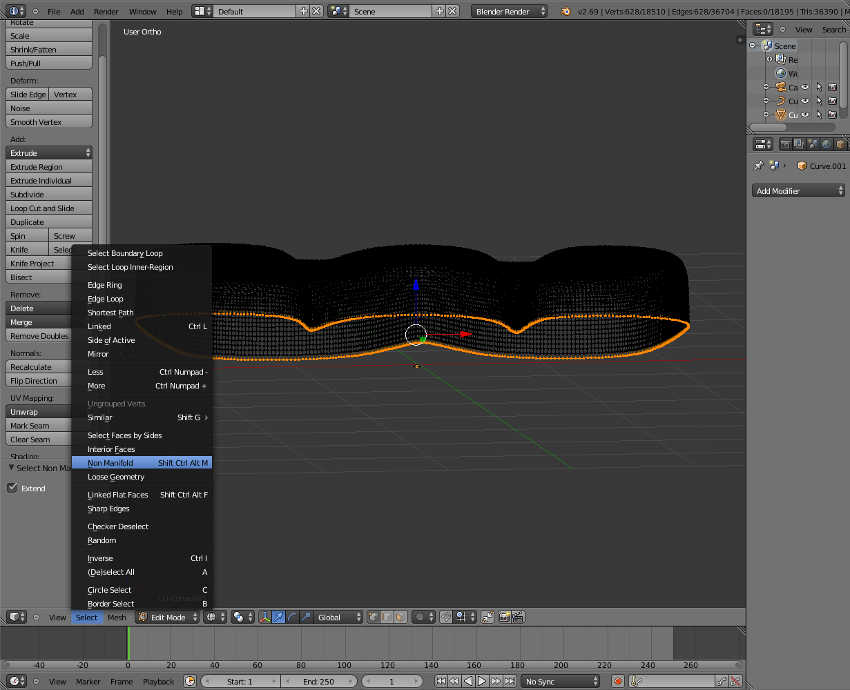
Task: Open the Mesh menu in 3D header
Action: 117,617
